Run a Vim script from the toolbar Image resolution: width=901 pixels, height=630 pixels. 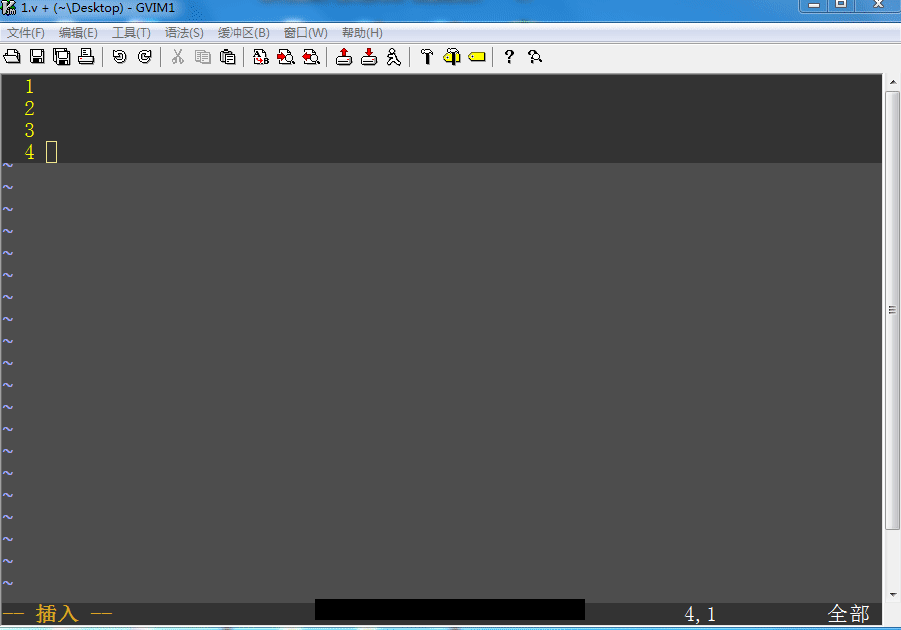click(393, 56)
